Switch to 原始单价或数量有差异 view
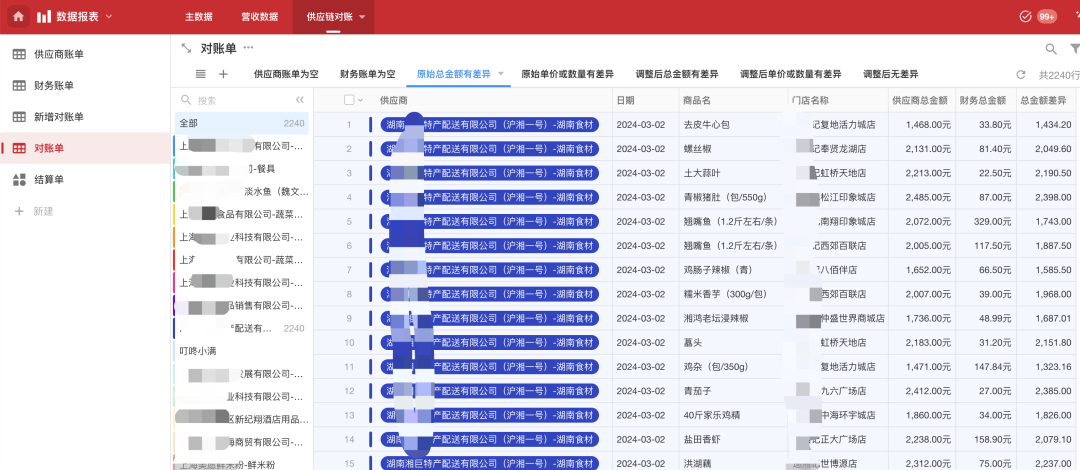Viewport: 1080px width, 470px height. click(568, 74)
